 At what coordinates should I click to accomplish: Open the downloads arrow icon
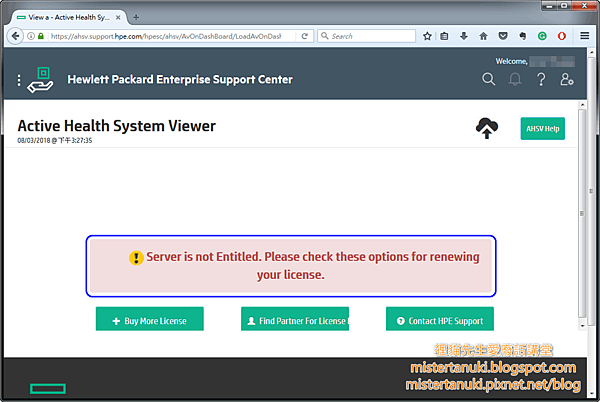[x=464, y=36]
